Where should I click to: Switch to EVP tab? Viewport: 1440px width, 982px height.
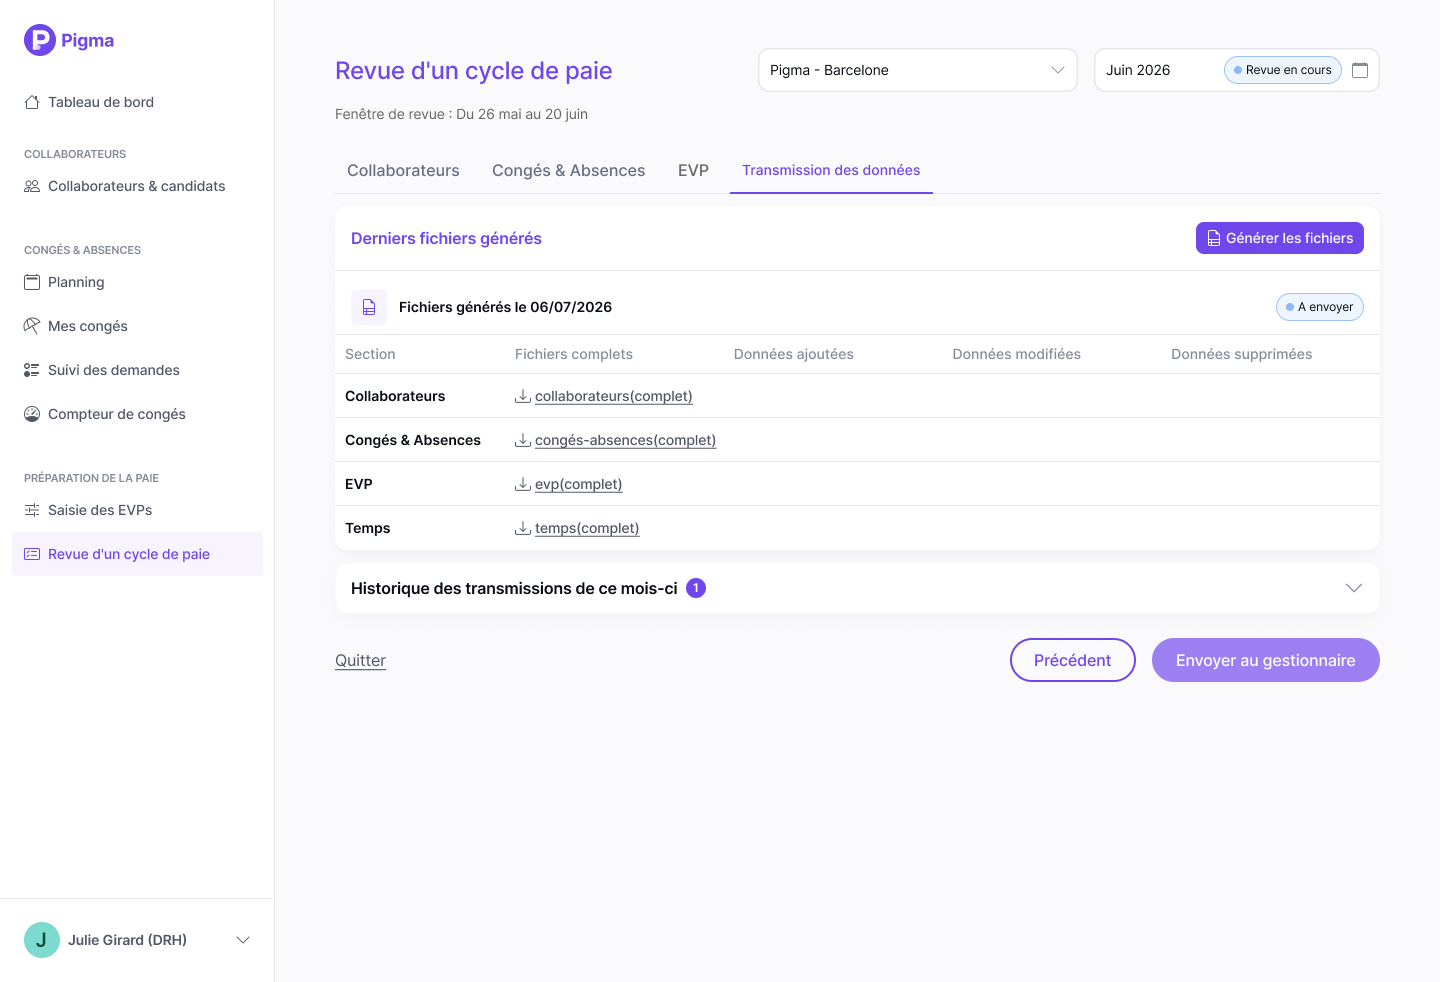693,171
